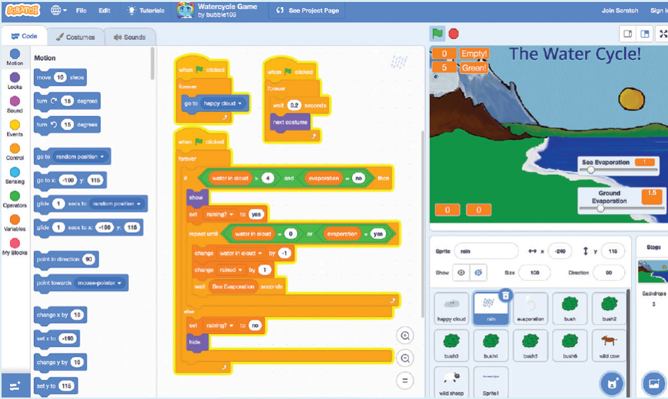Open 'glide to random position' block dropdown

click(116, 204)
